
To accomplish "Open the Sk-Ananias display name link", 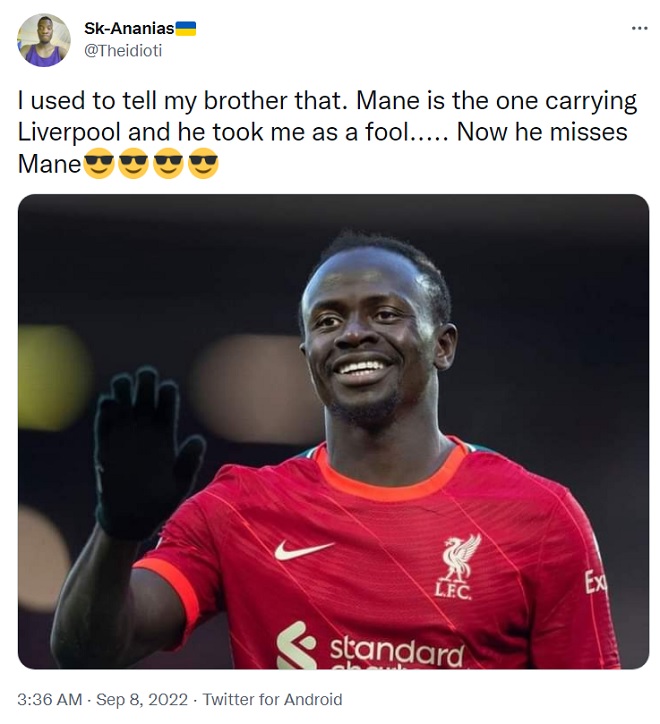I will 129,29.
